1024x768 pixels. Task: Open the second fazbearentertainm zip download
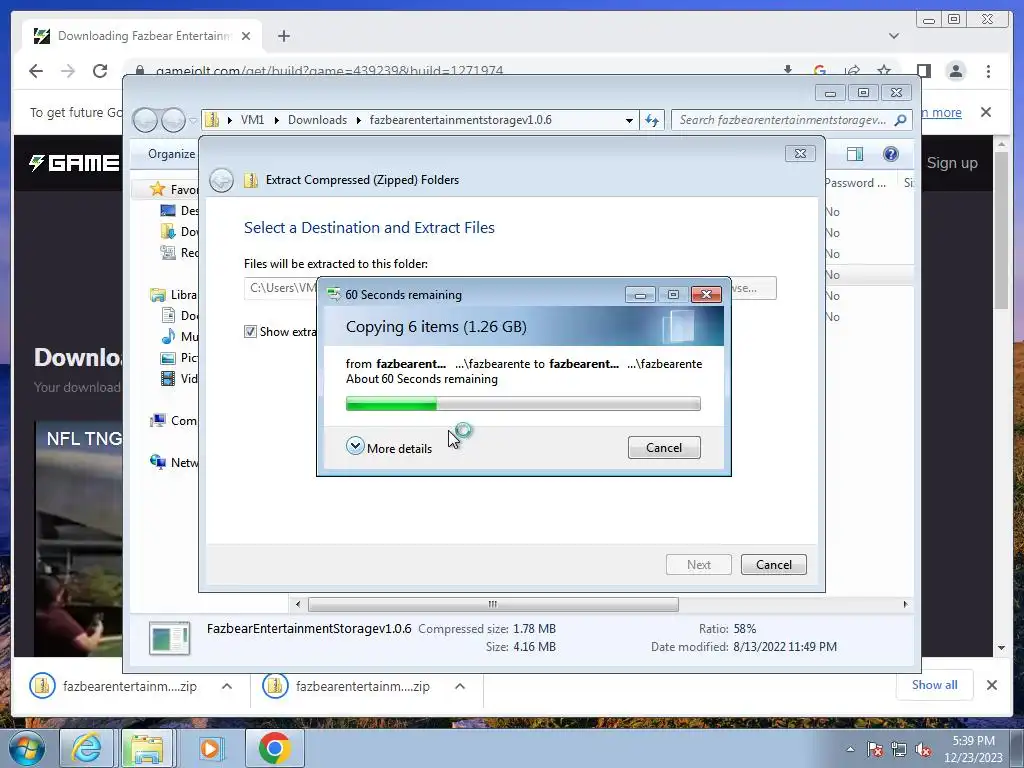click(x=347, y=686)
